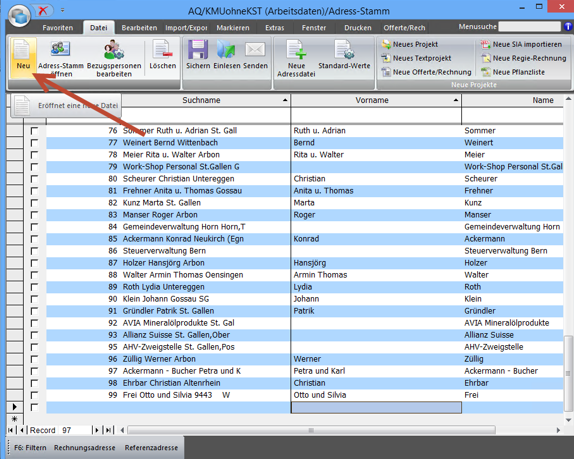Tick checkbox for row 99 Frei
The height and width of the screenshot is (459, 574).
(x=34, y=395)
